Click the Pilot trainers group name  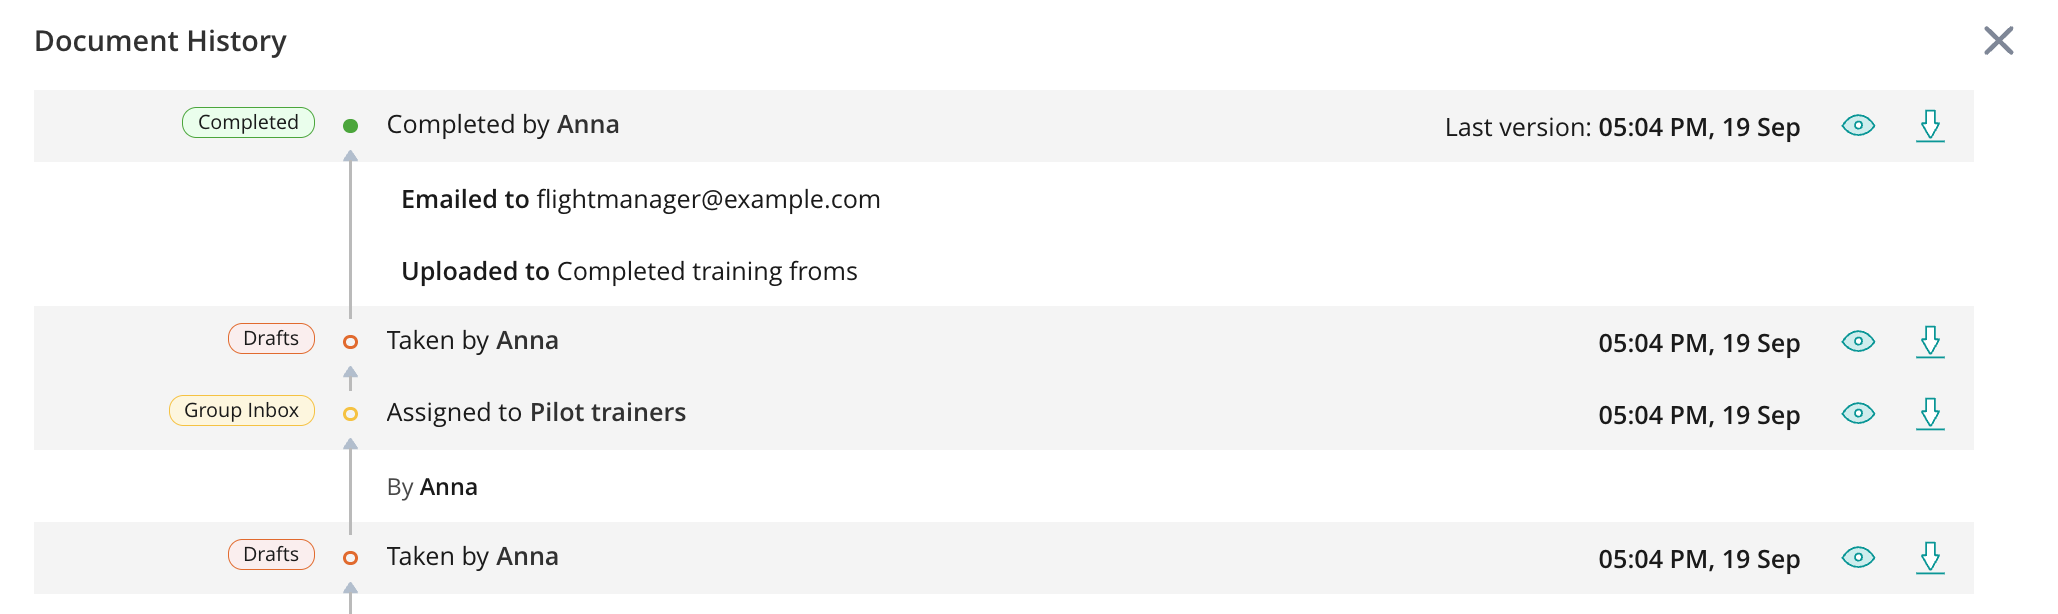(607, 413)
